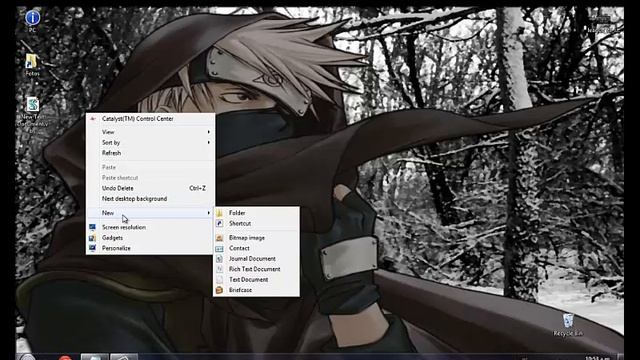Select the Fotos folder shortcut icon

click(32, 65)
